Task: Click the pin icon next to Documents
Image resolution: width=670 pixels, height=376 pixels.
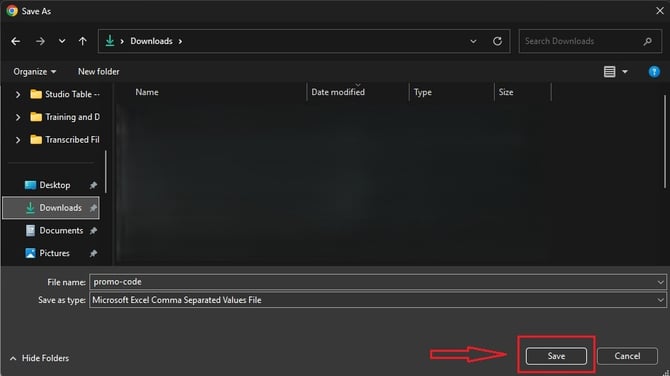Action: [93, 231]
